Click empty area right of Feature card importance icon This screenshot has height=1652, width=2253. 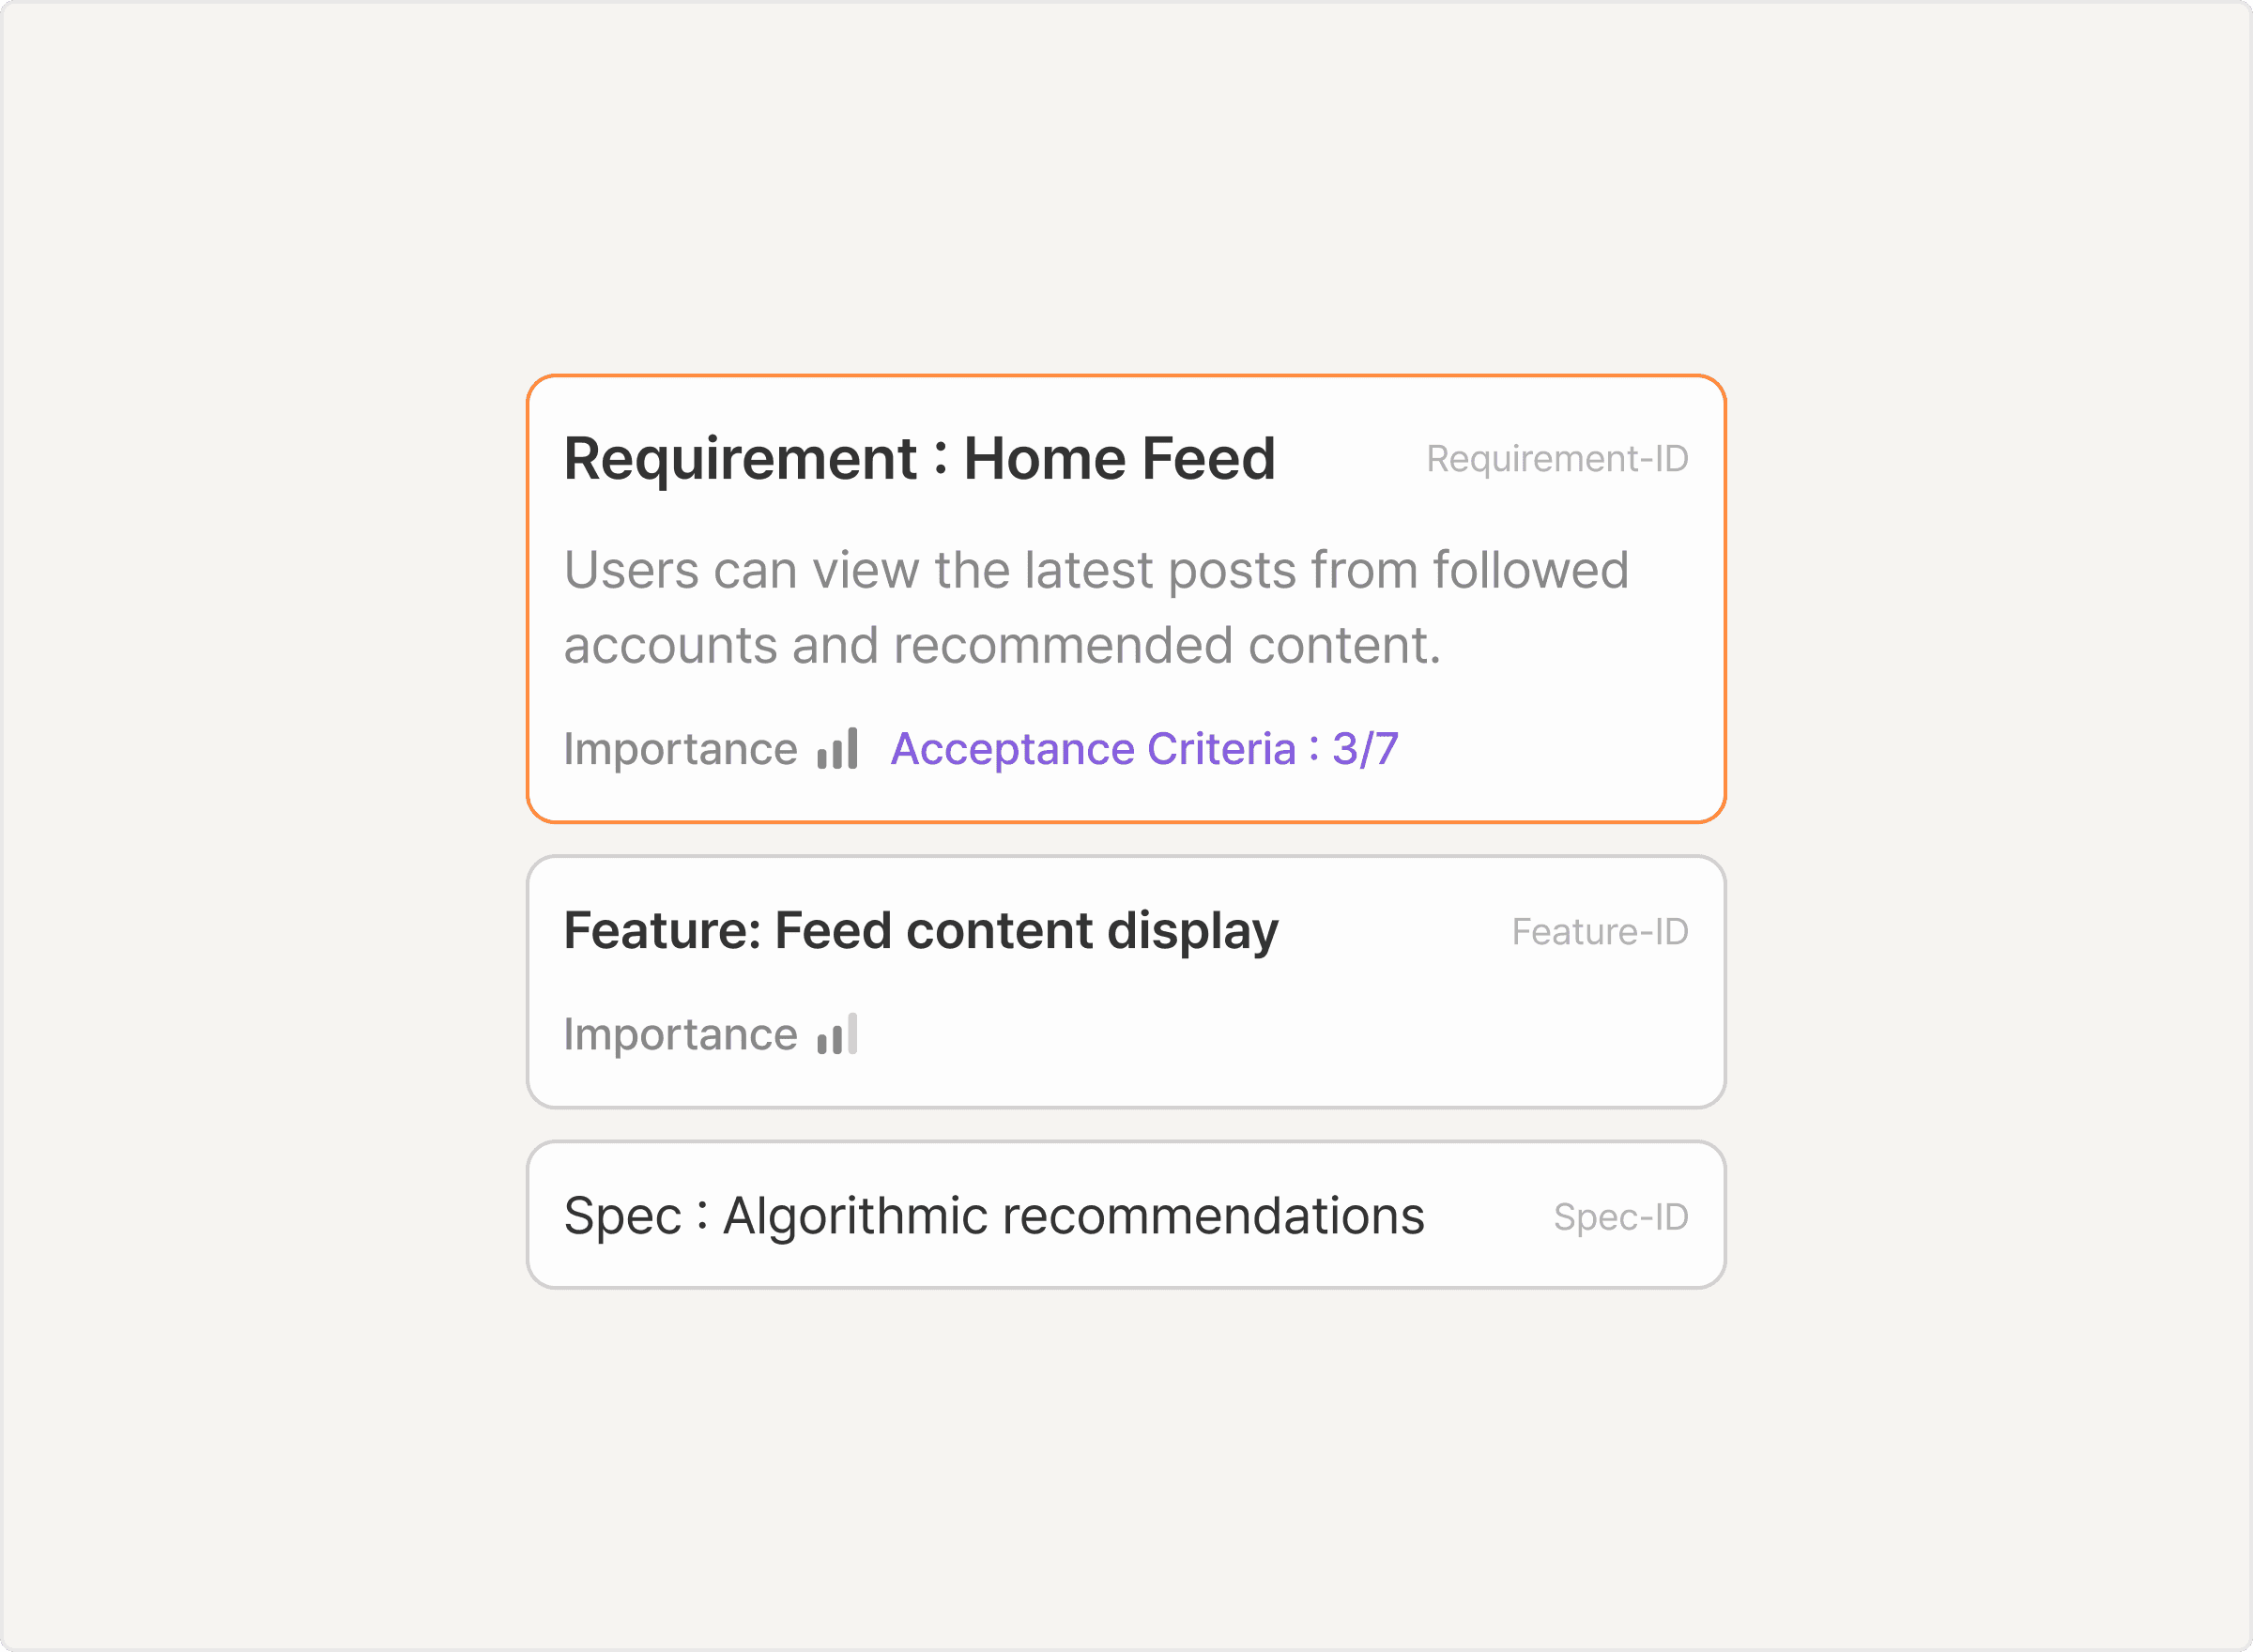point(1250,1034)
